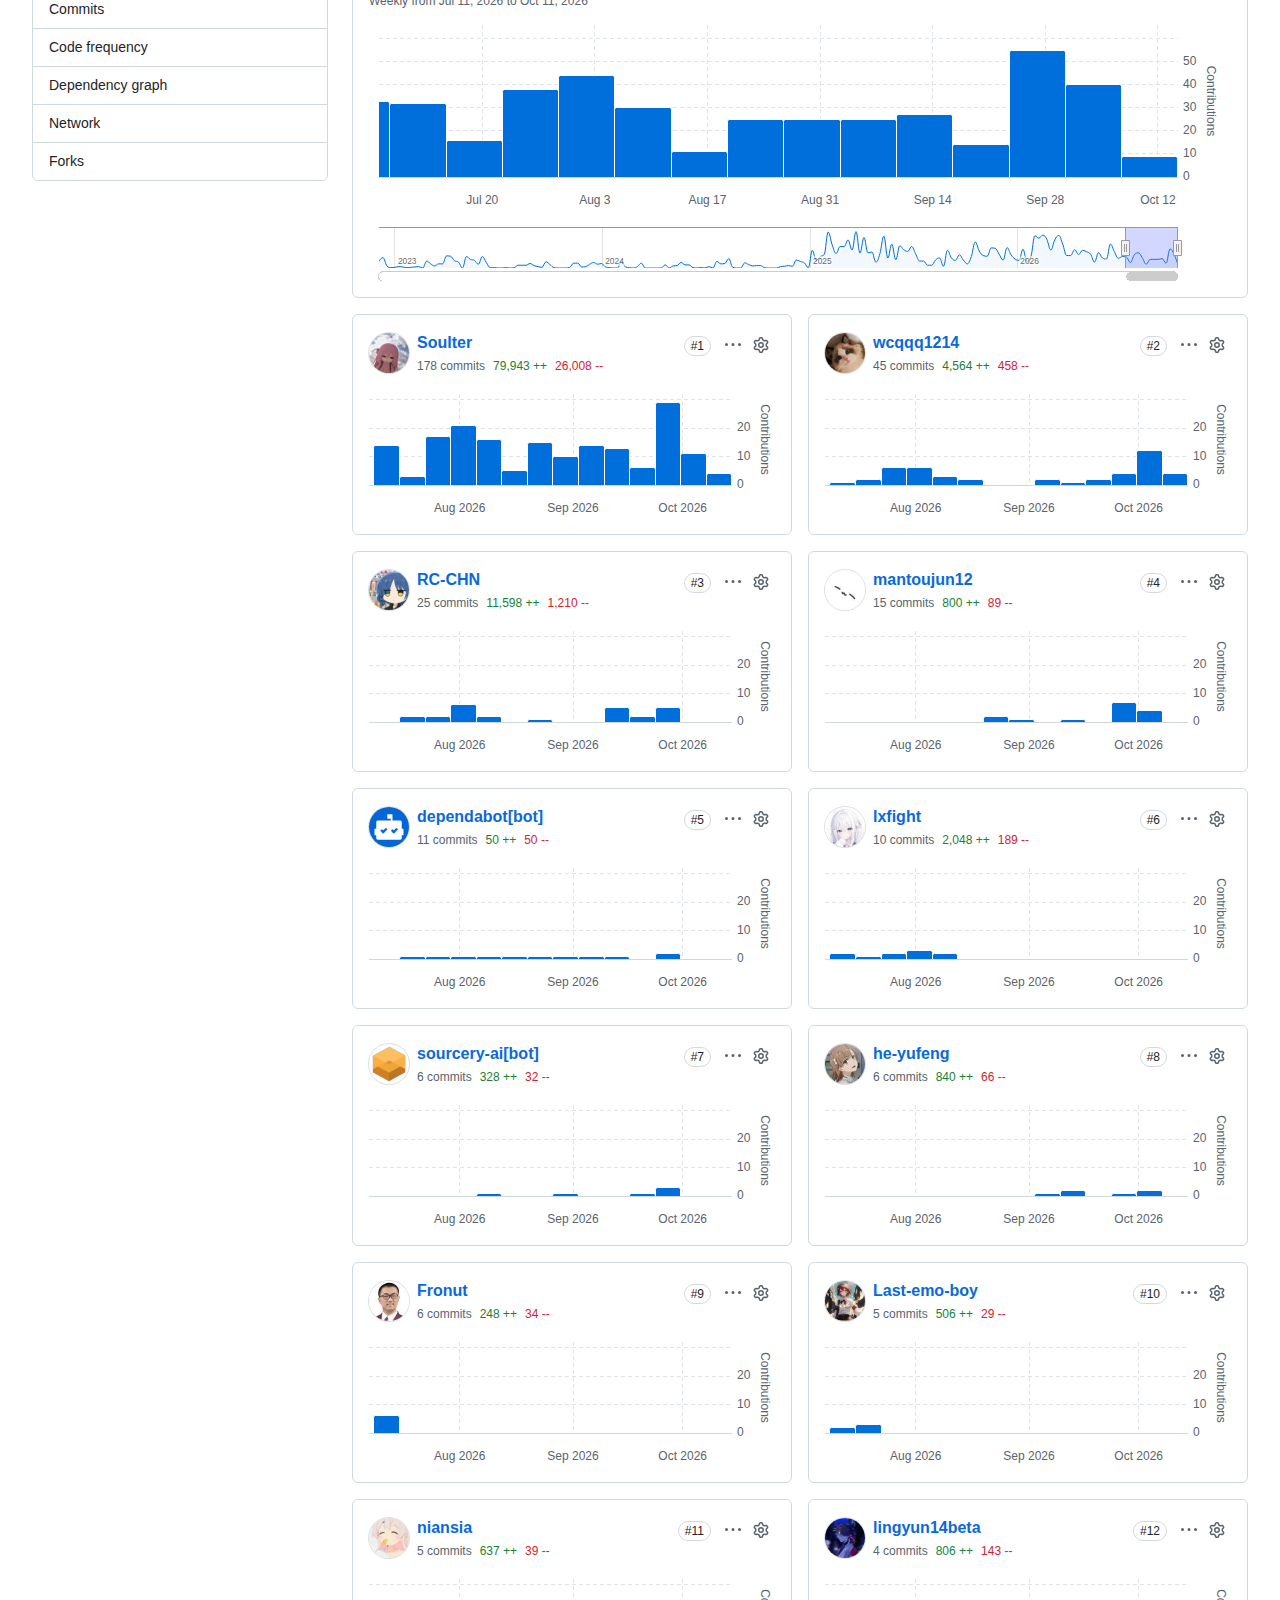Open settings gear on wcqqq1214 card
1280x1600 pixels.
click(x=1217, y=345)
